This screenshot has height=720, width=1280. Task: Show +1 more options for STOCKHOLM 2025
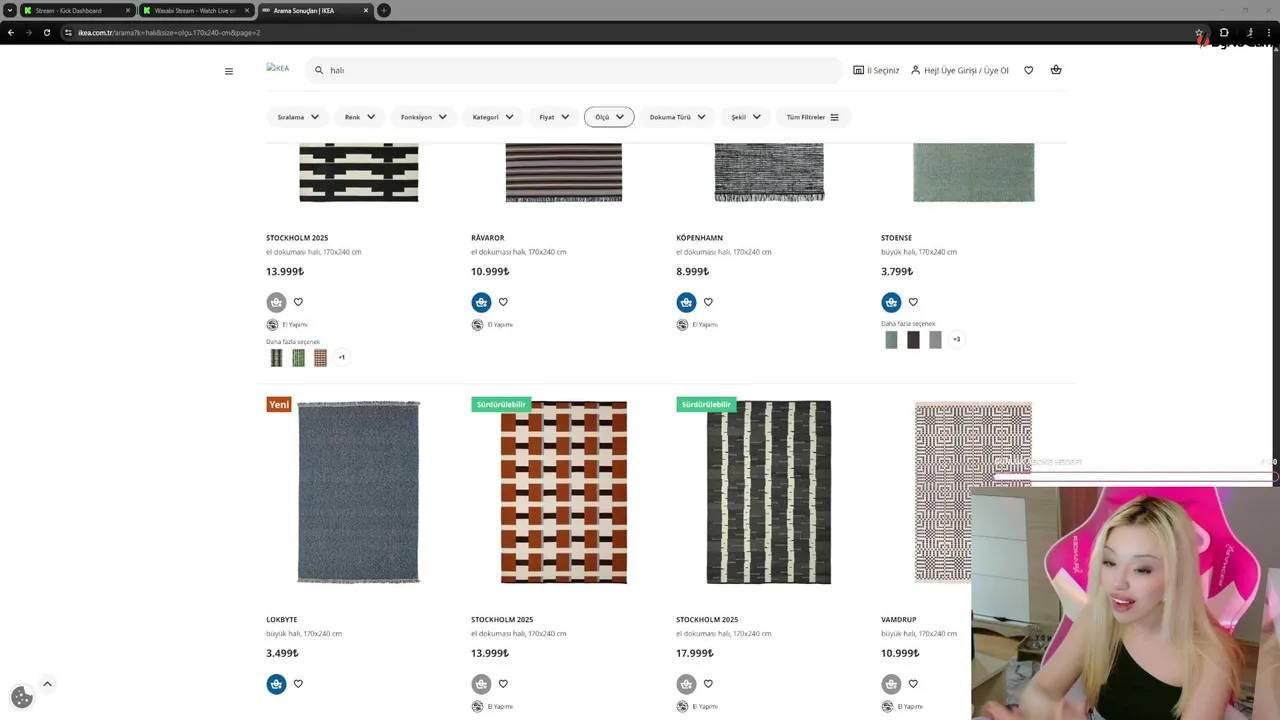[342, 357]
